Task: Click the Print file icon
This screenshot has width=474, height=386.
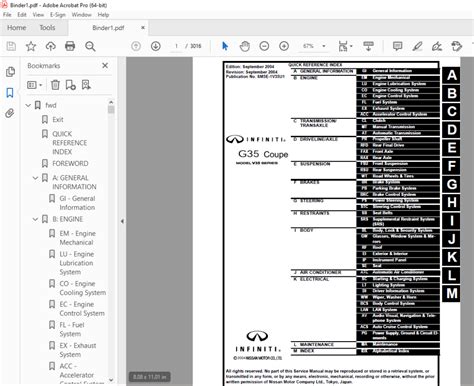Action: [x=70, y=46]
